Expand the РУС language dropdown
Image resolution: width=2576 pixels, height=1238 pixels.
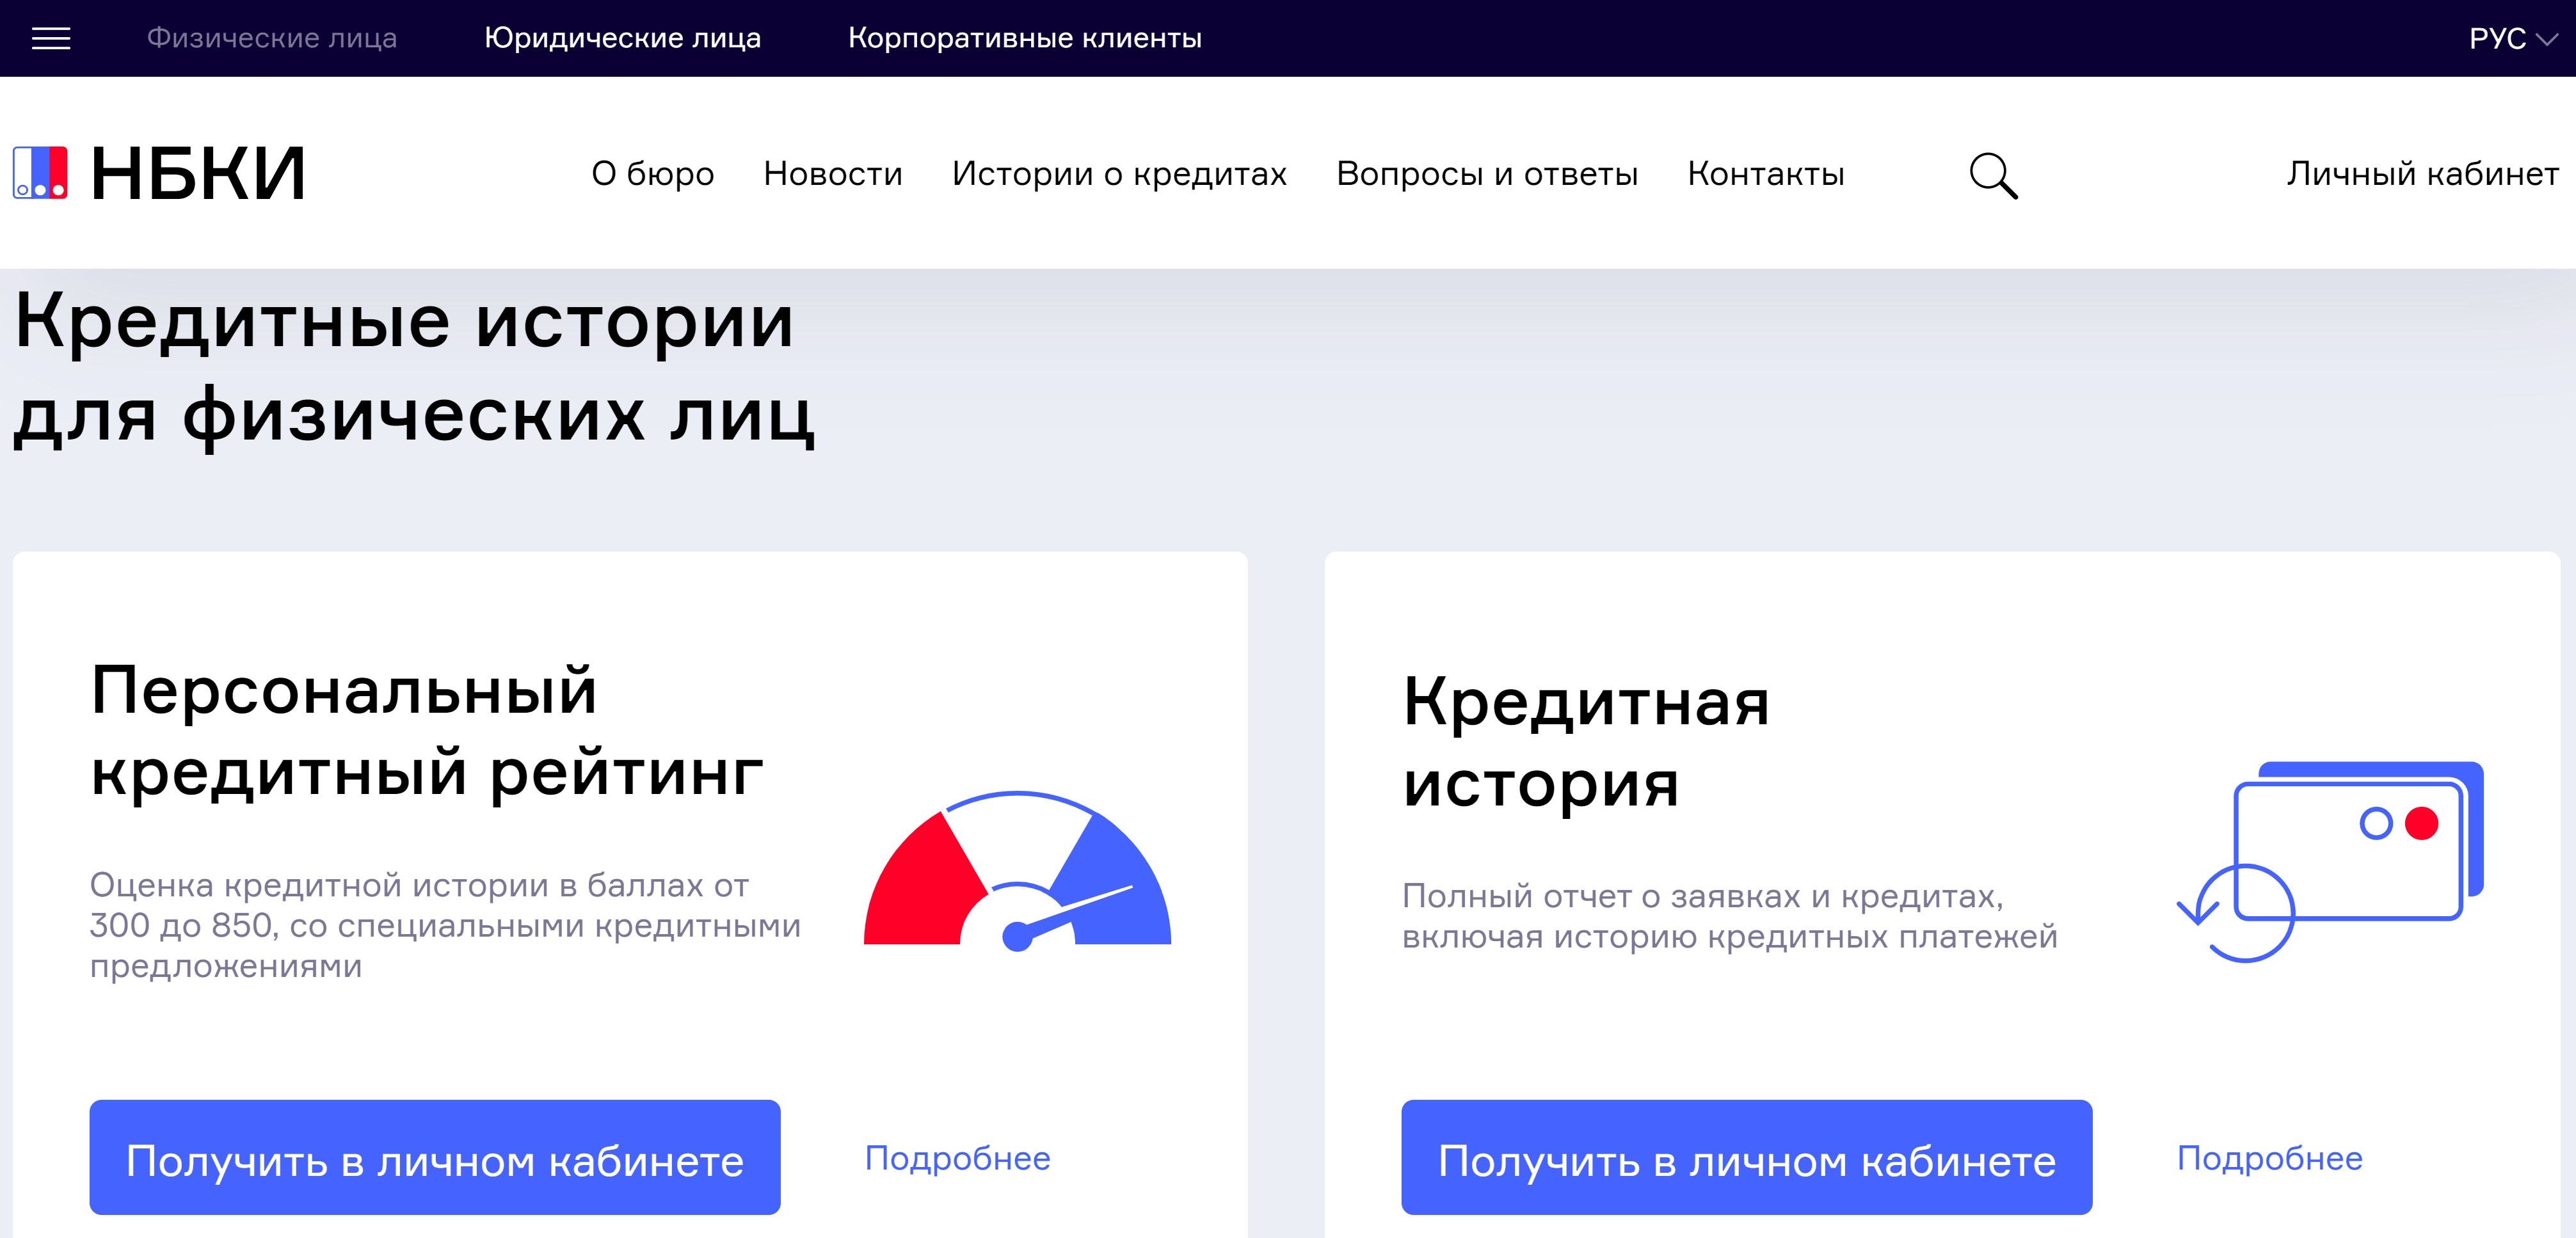pos(2513,38)
